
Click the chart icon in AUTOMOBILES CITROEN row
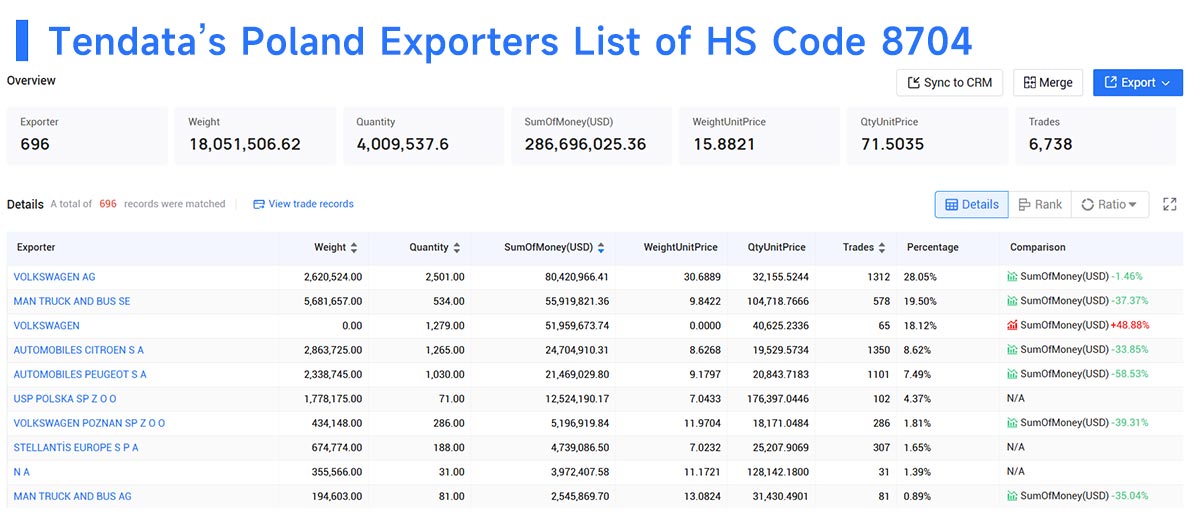pos(1012,350)
